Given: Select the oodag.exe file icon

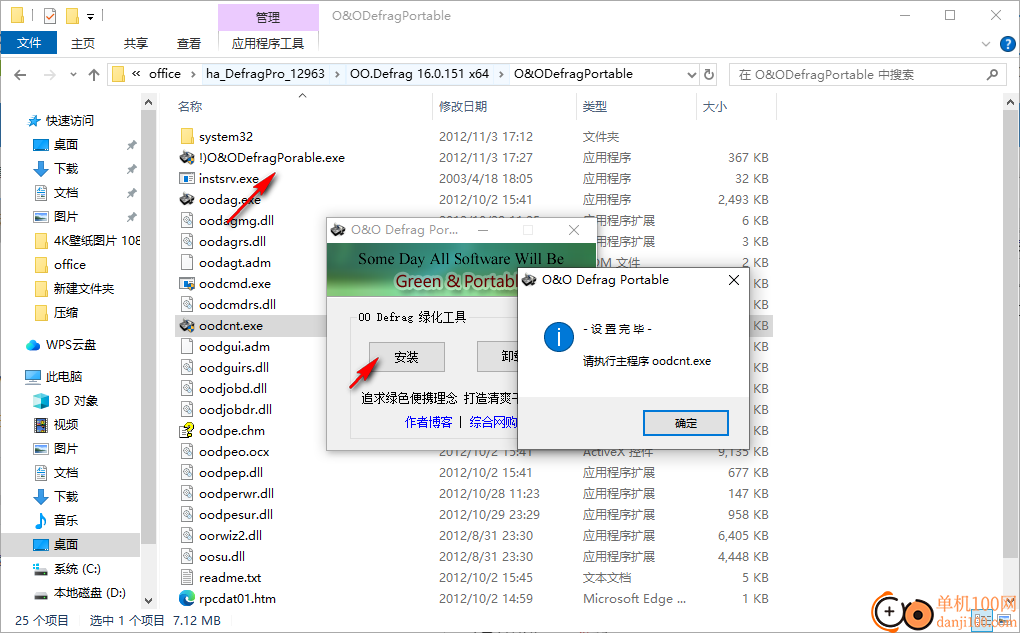Looking at the screenshot, I should tap(187, 199).
